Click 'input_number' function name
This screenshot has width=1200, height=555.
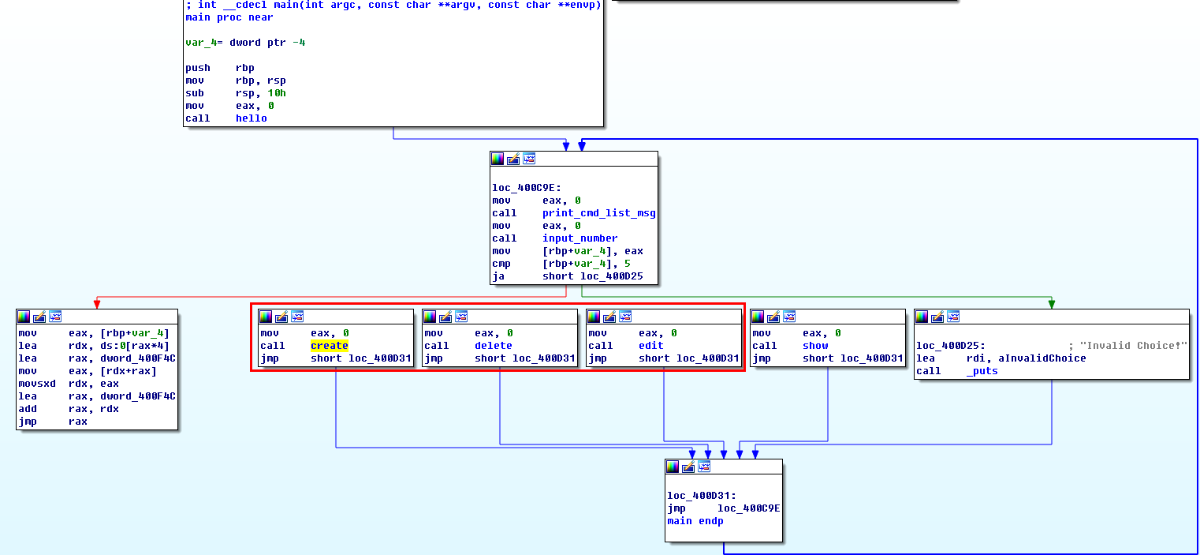[580, 238]
